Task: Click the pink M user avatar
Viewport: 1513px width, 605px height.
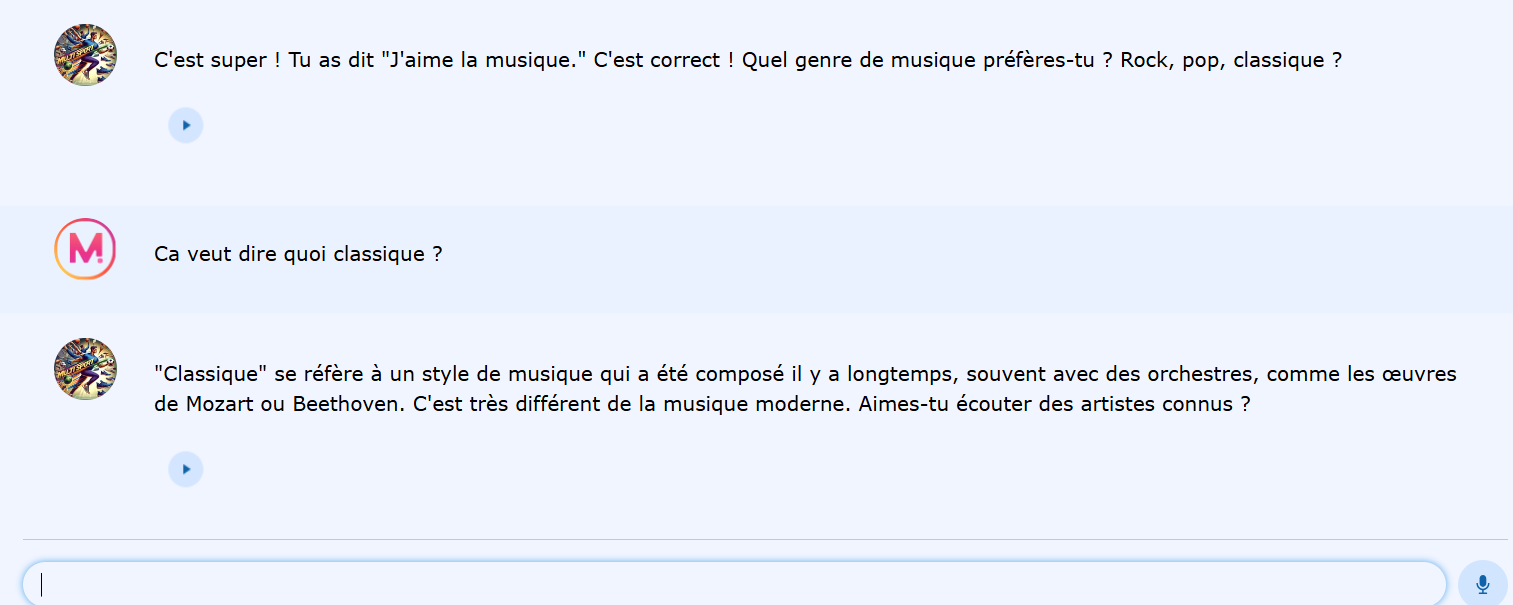Action: 85,249
